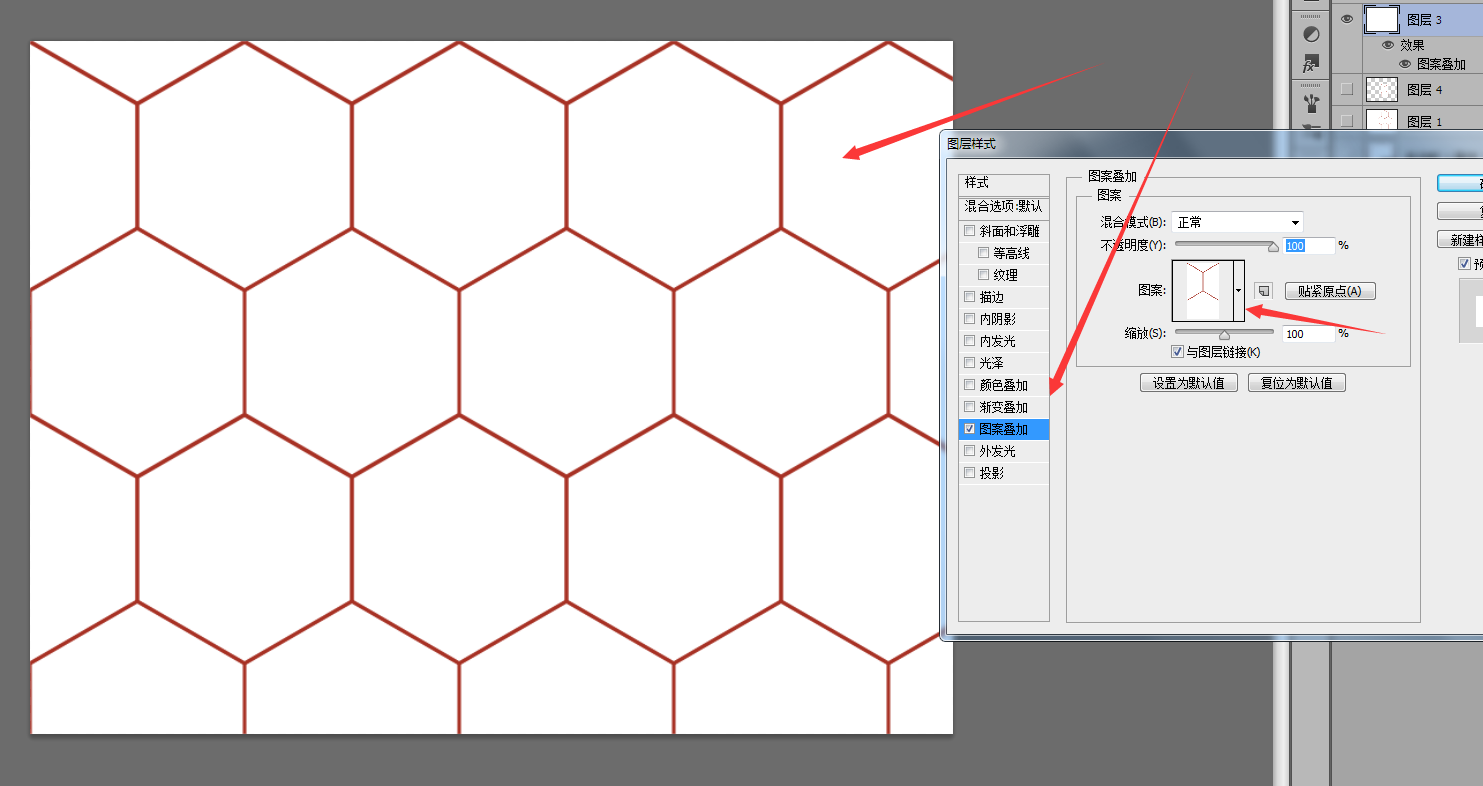Click the 缩放 value field
1483x786 pixels.
[1309, 334]
